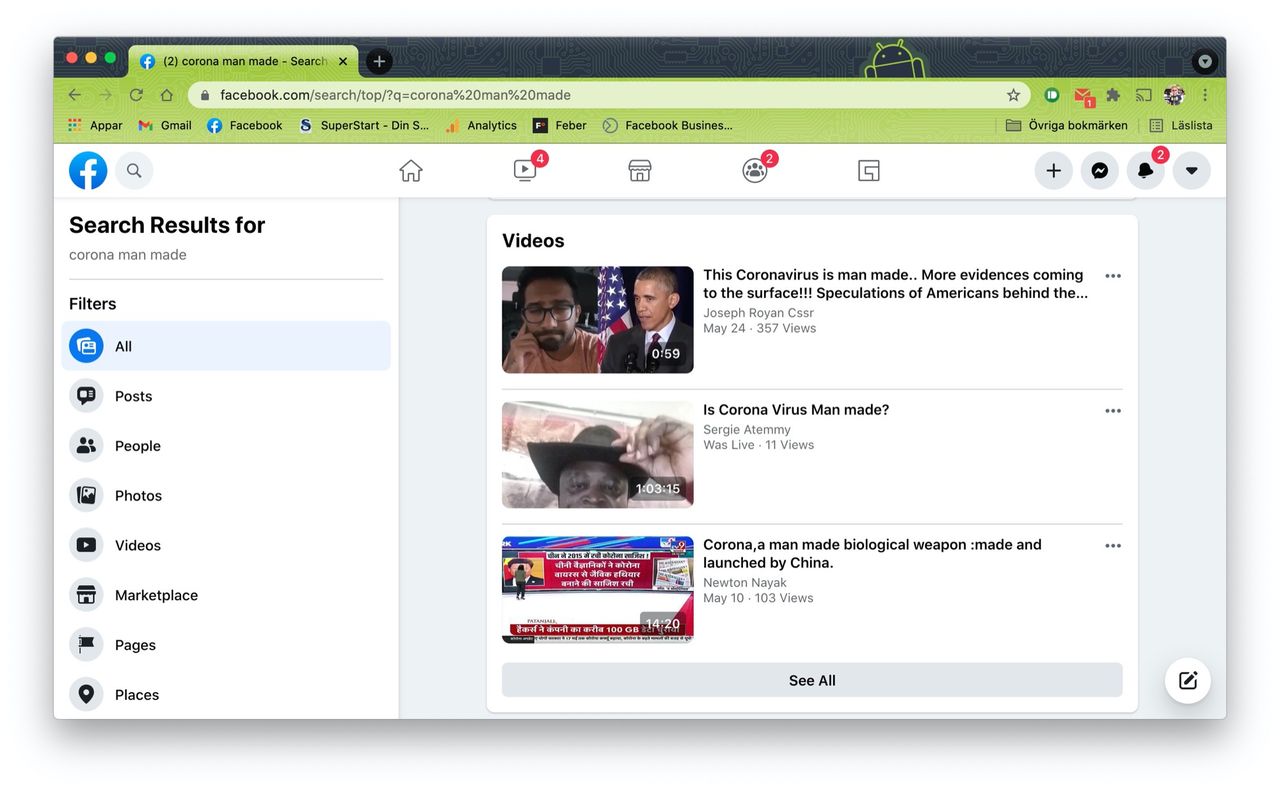
Task: Open 'This Coronavirus is man made' video title
Action: coord(895,284)
